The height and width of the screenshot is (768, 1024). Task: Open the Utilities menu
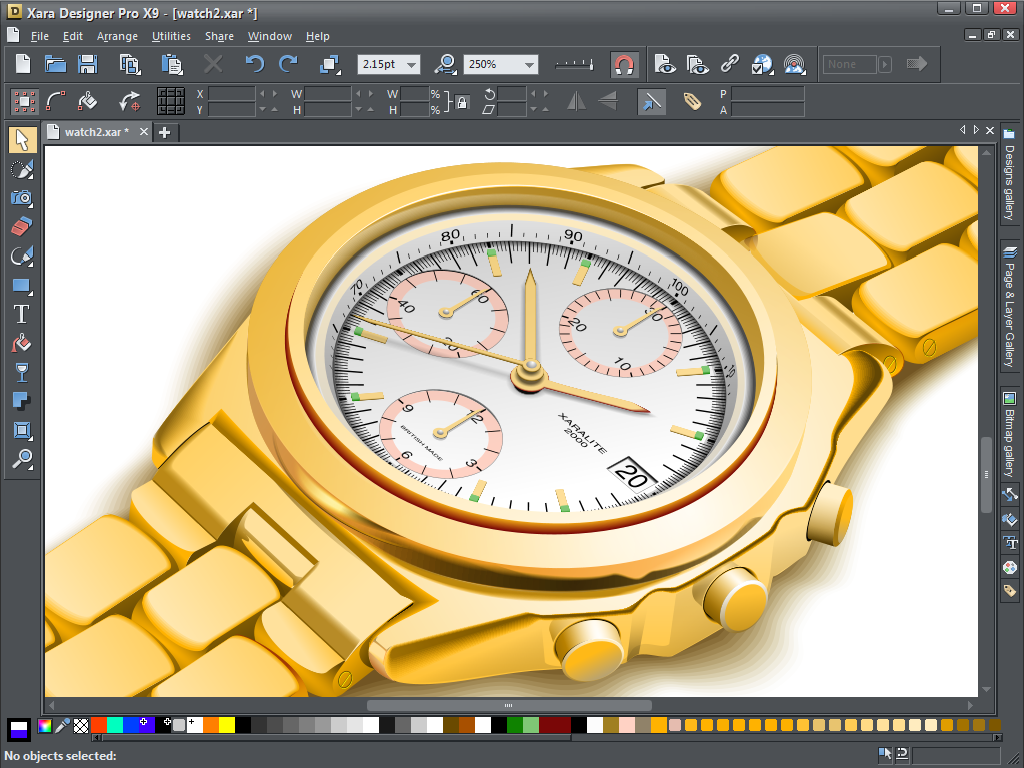[x=170, y=36]
